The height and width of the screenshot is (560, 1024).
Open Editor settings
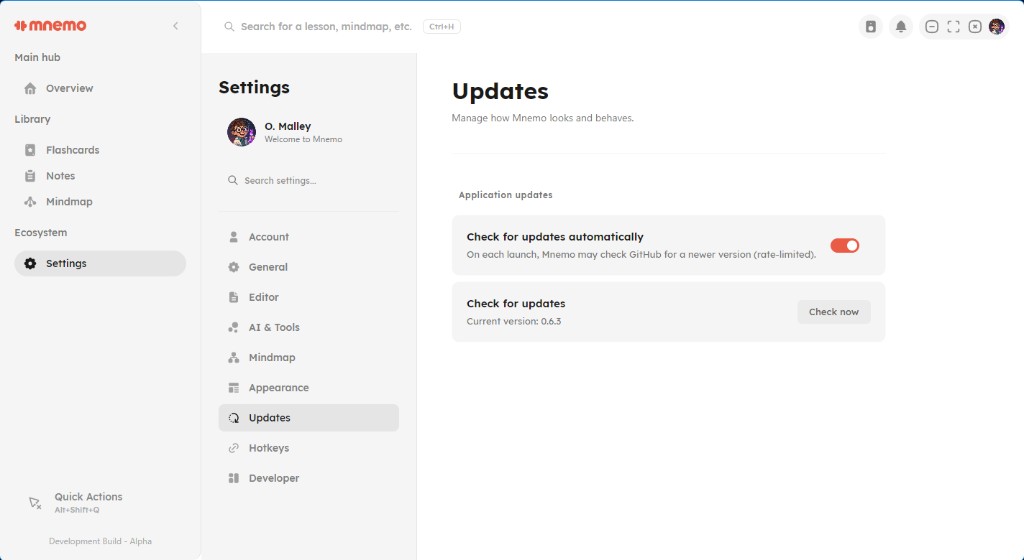(x=309, y=297)
